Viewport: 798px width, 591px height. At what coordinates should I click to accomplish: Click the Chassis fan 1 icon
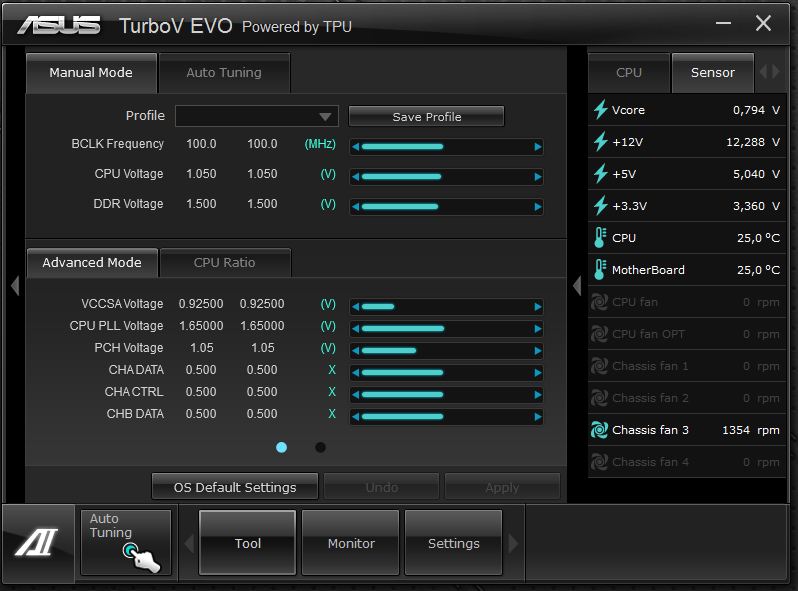click(x=600, y=366)
